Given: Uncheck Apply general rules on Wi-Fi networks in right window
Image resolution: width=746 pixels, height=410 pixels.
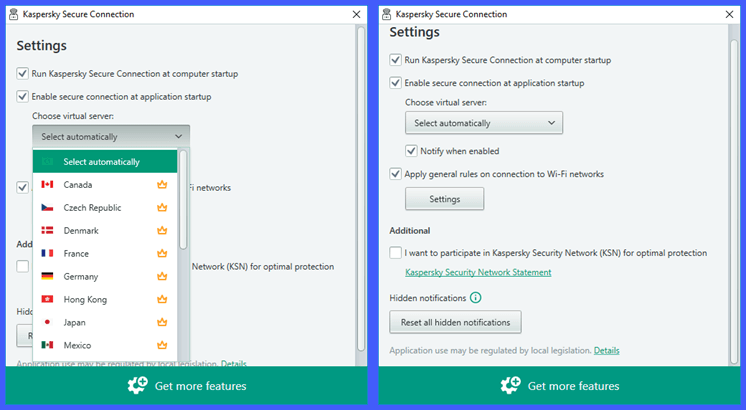Looking at the screenshot, I should pos(395,174).
